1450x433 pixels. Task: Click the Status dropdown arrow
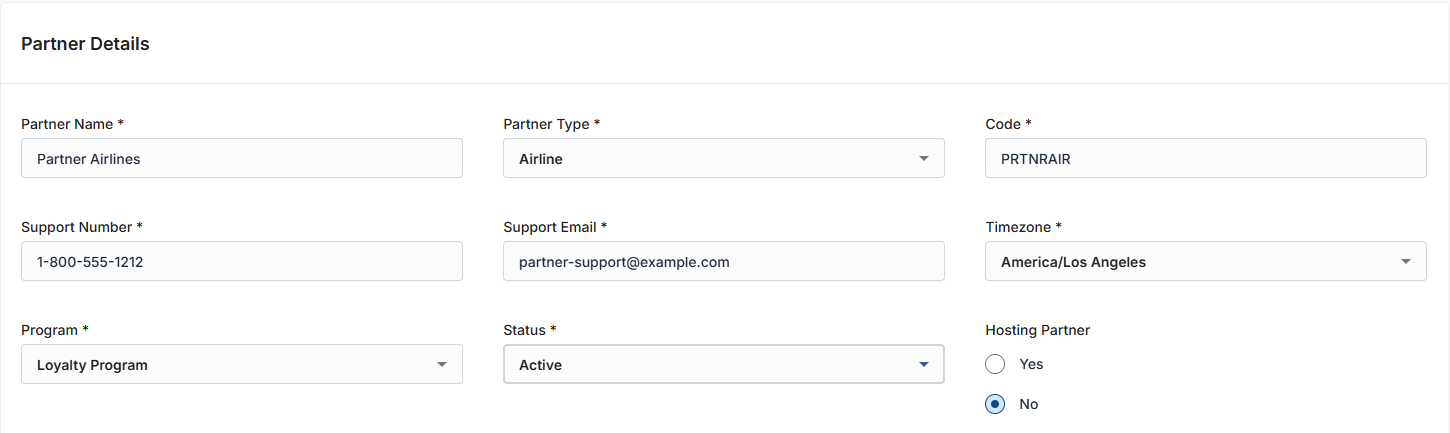[924, 365]
